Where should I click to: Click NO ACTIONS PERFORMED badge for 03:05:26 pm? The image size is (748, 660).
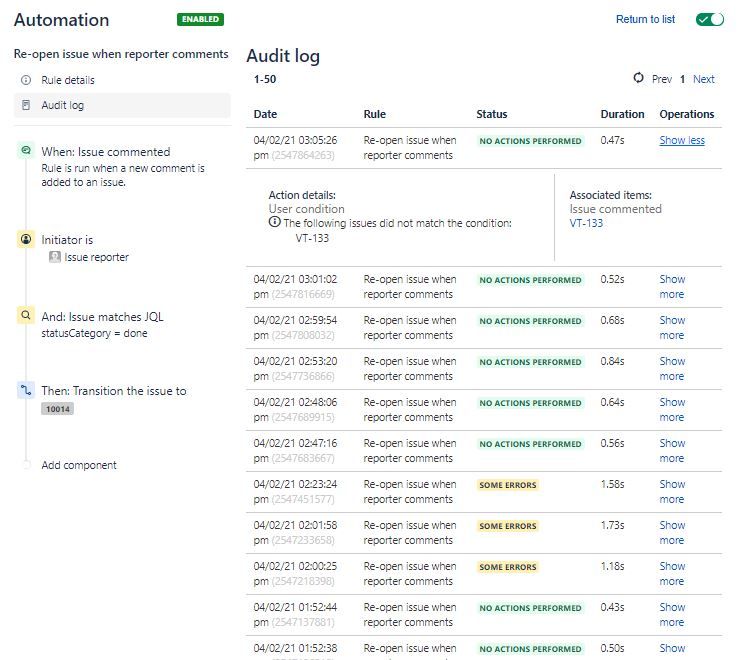coord(530,141)
